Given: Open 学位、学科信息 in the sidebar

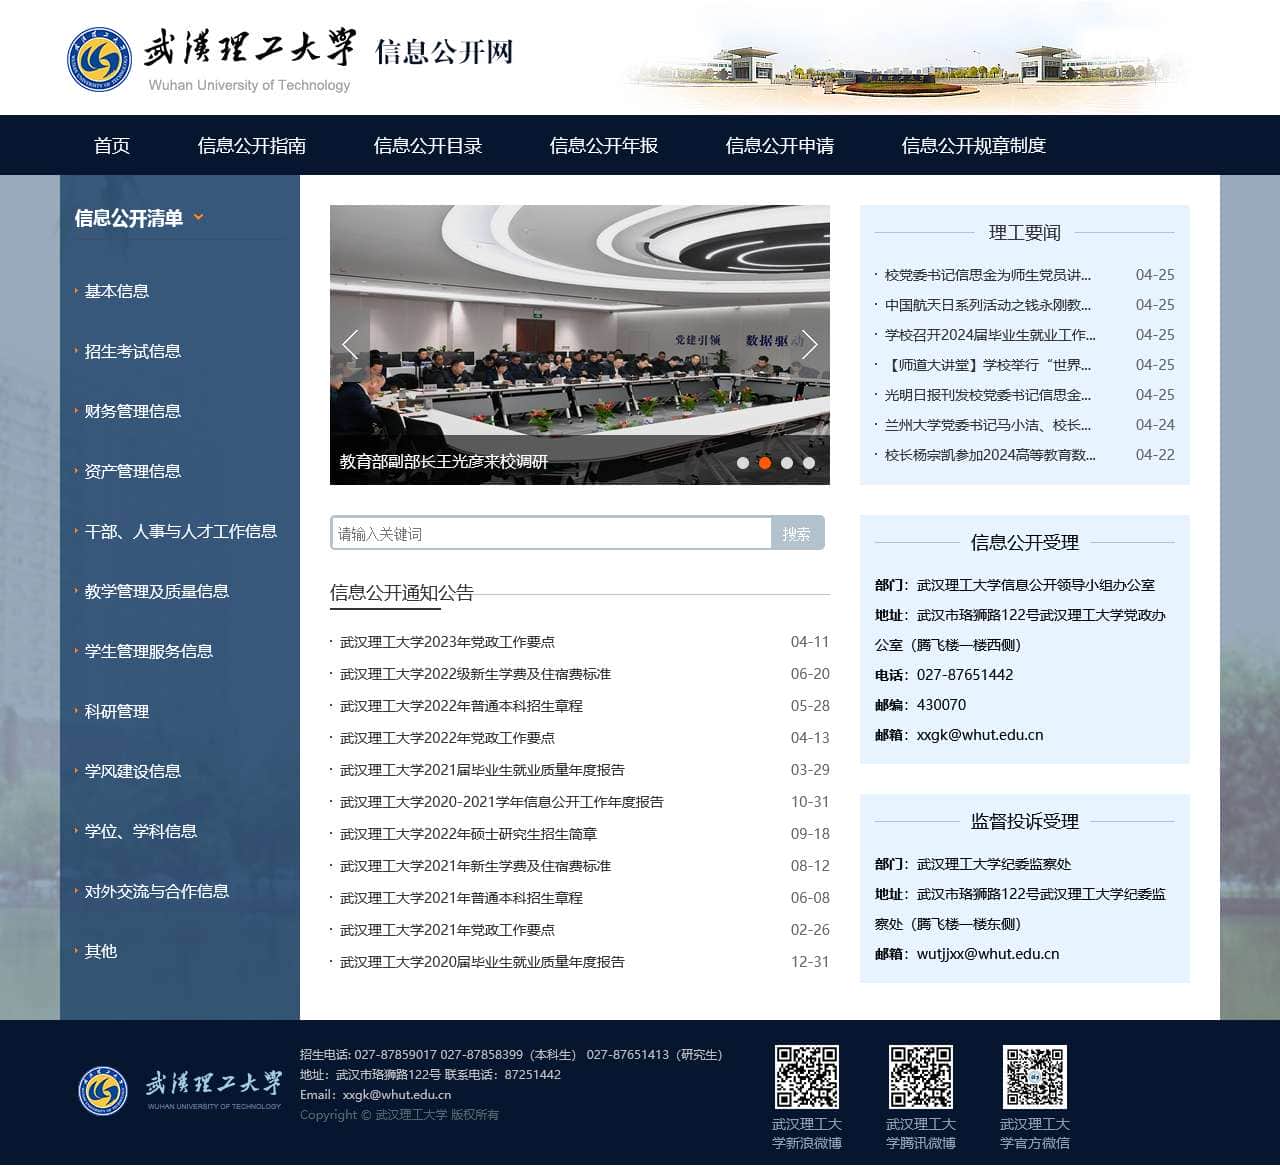Looking at the screenshot, I should pyautogui.click(x=141, y=831).
